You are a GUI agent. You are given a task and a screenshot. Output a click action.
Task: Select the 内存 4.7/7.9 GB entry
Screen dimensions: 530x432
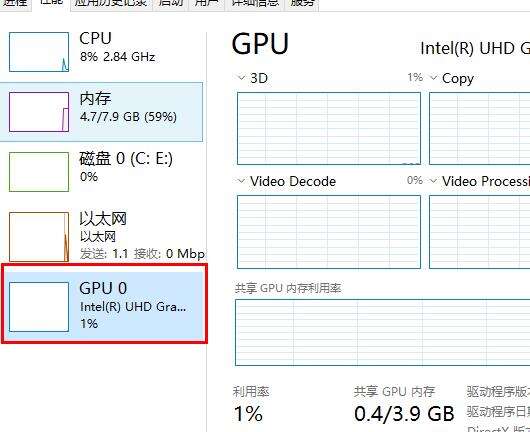pyautogui.click(x=101, y=112)
